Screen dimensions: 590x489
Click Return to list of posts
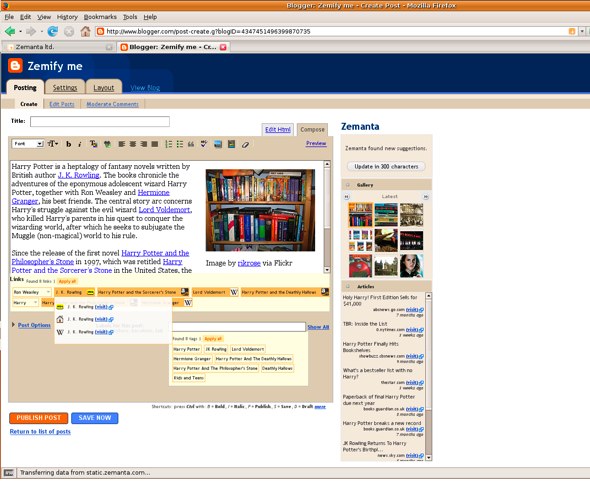tap(40, 431)
